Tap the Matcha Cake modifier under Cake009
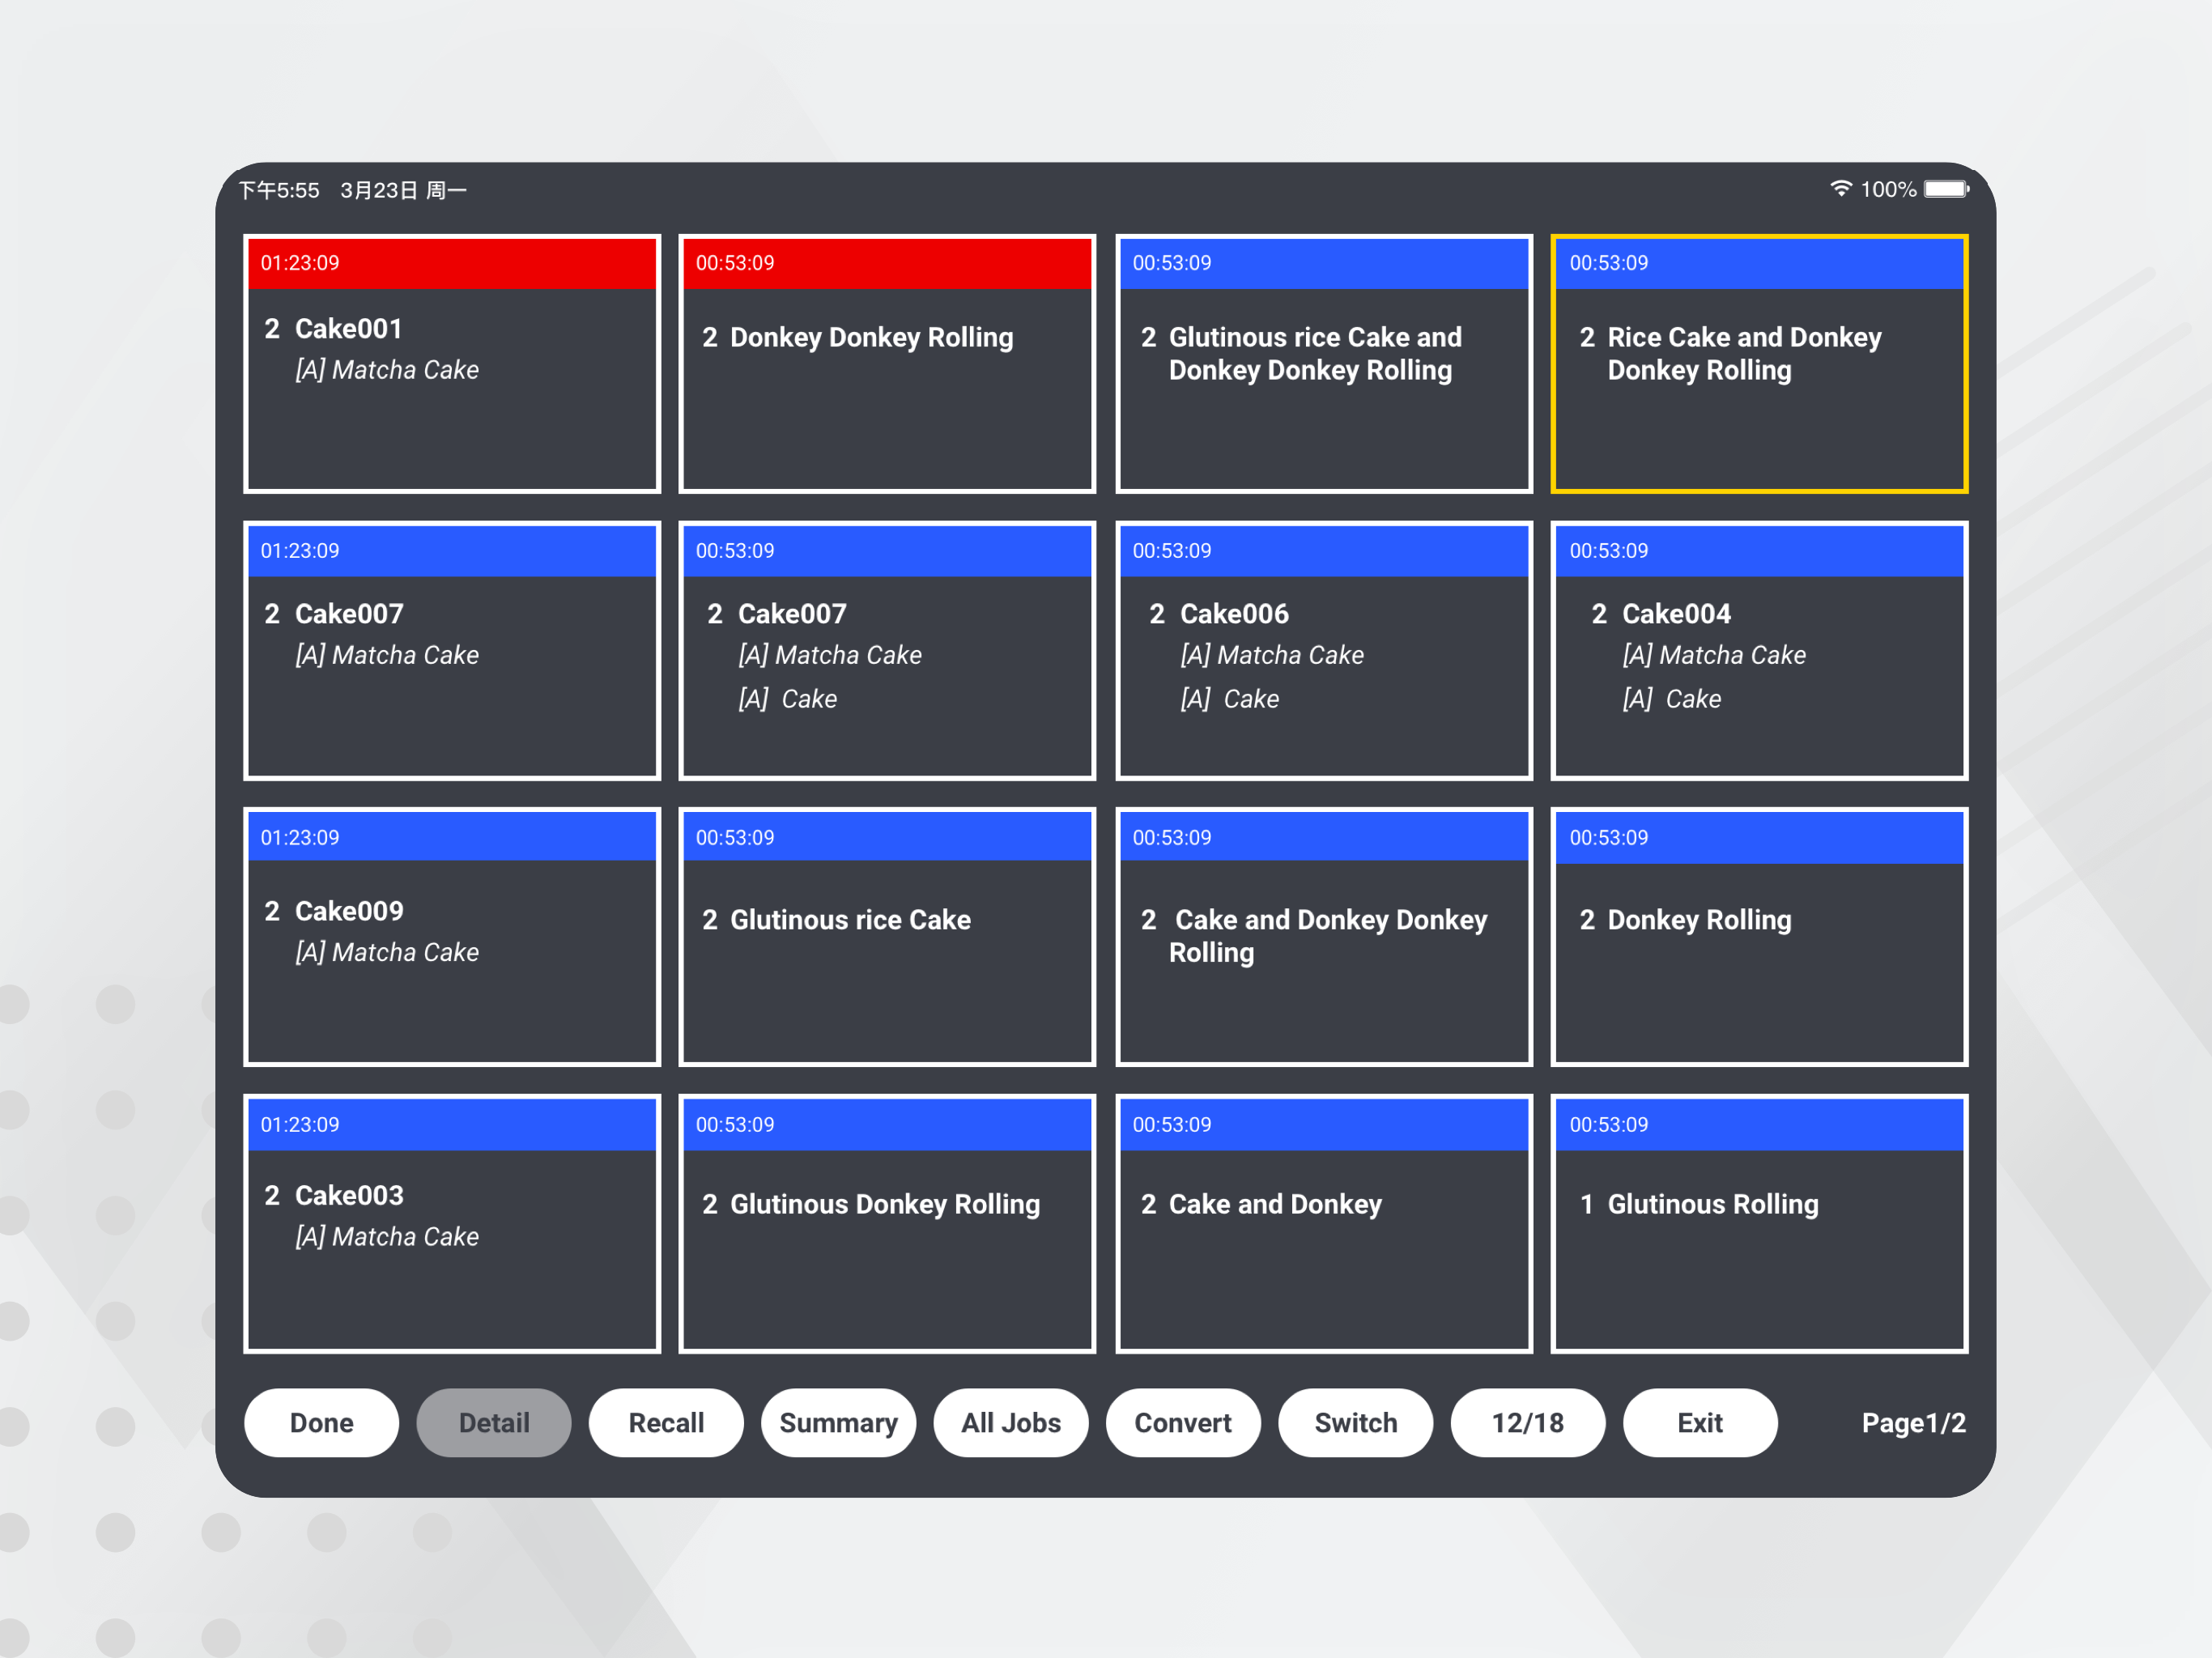 coord(387,952)
